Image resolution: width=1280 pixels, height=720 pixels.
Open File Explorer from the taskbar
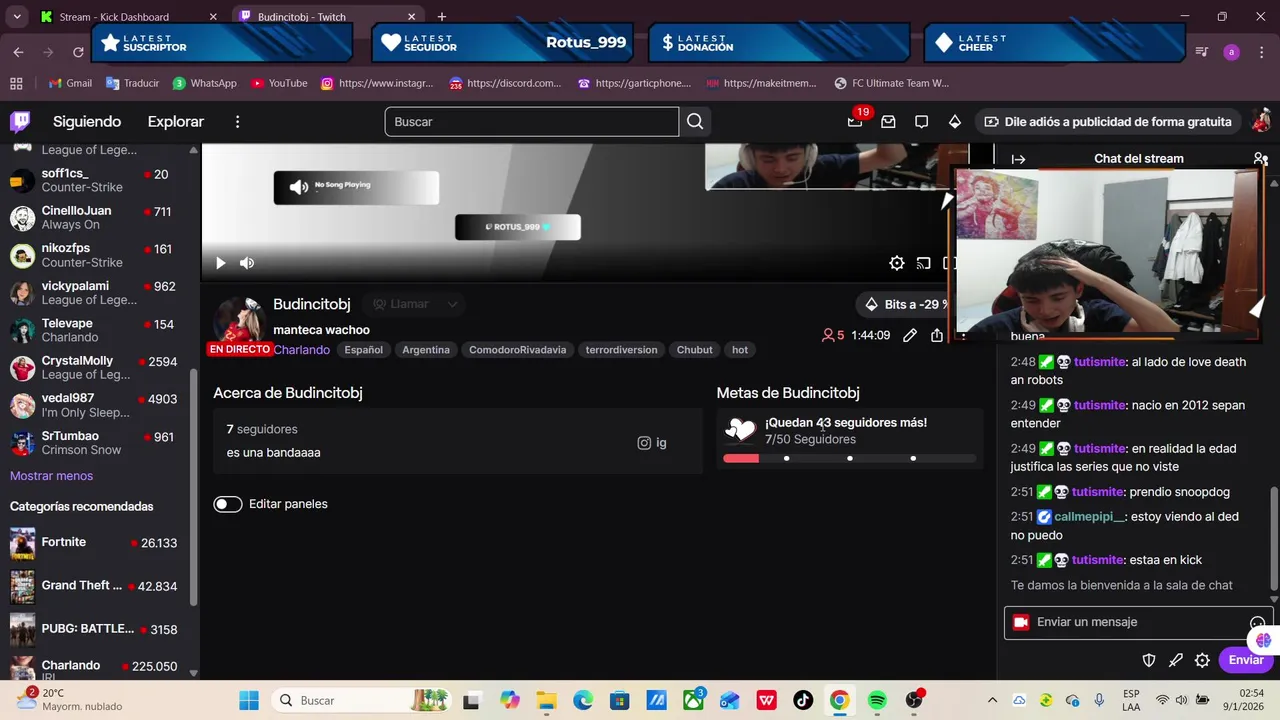[545, 700]
